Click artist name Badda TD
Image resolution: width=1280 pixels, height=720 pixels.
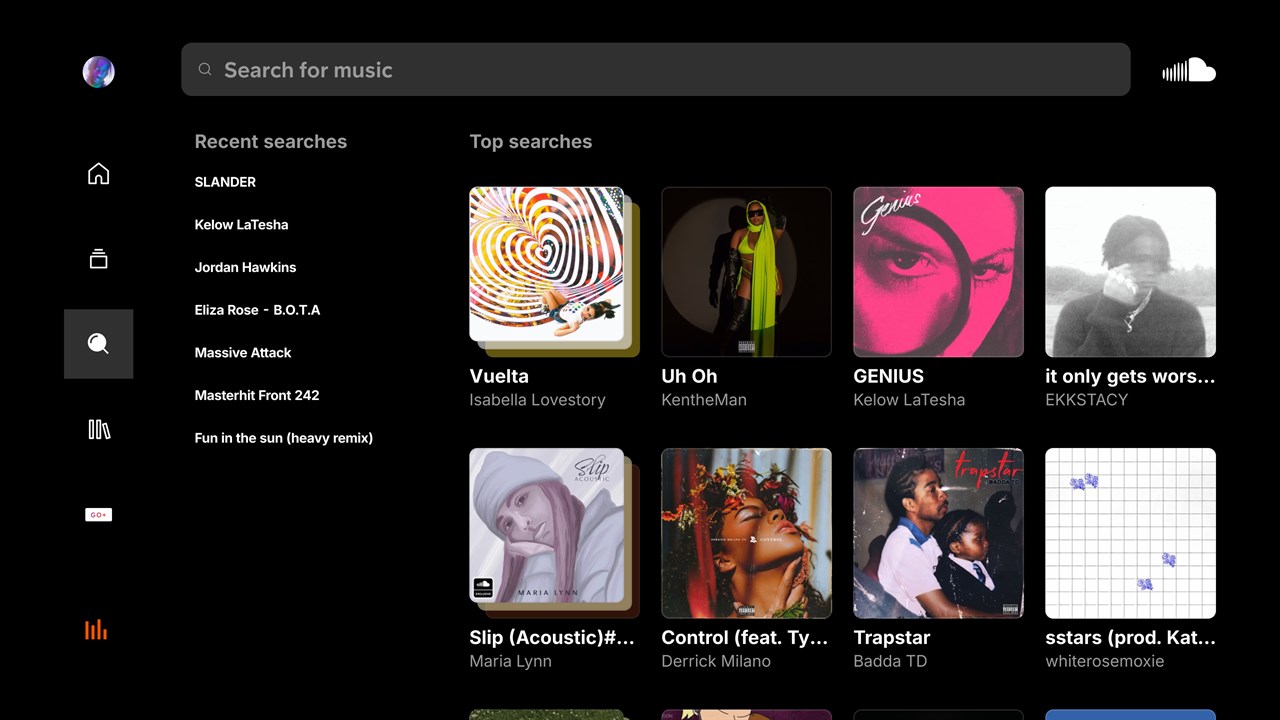tap(890, 661)
